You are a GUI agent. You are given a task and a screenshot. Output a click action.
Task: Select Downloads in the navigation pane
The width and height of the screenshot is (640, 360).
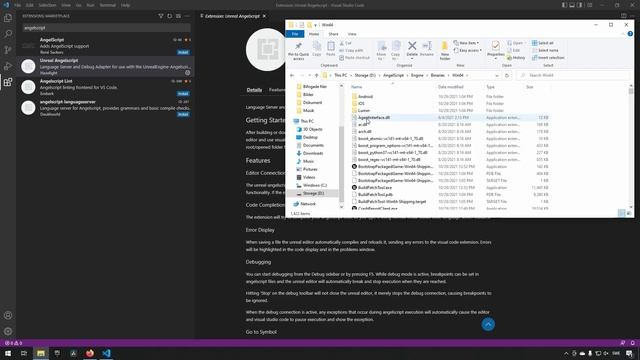[x=313, y=153]
